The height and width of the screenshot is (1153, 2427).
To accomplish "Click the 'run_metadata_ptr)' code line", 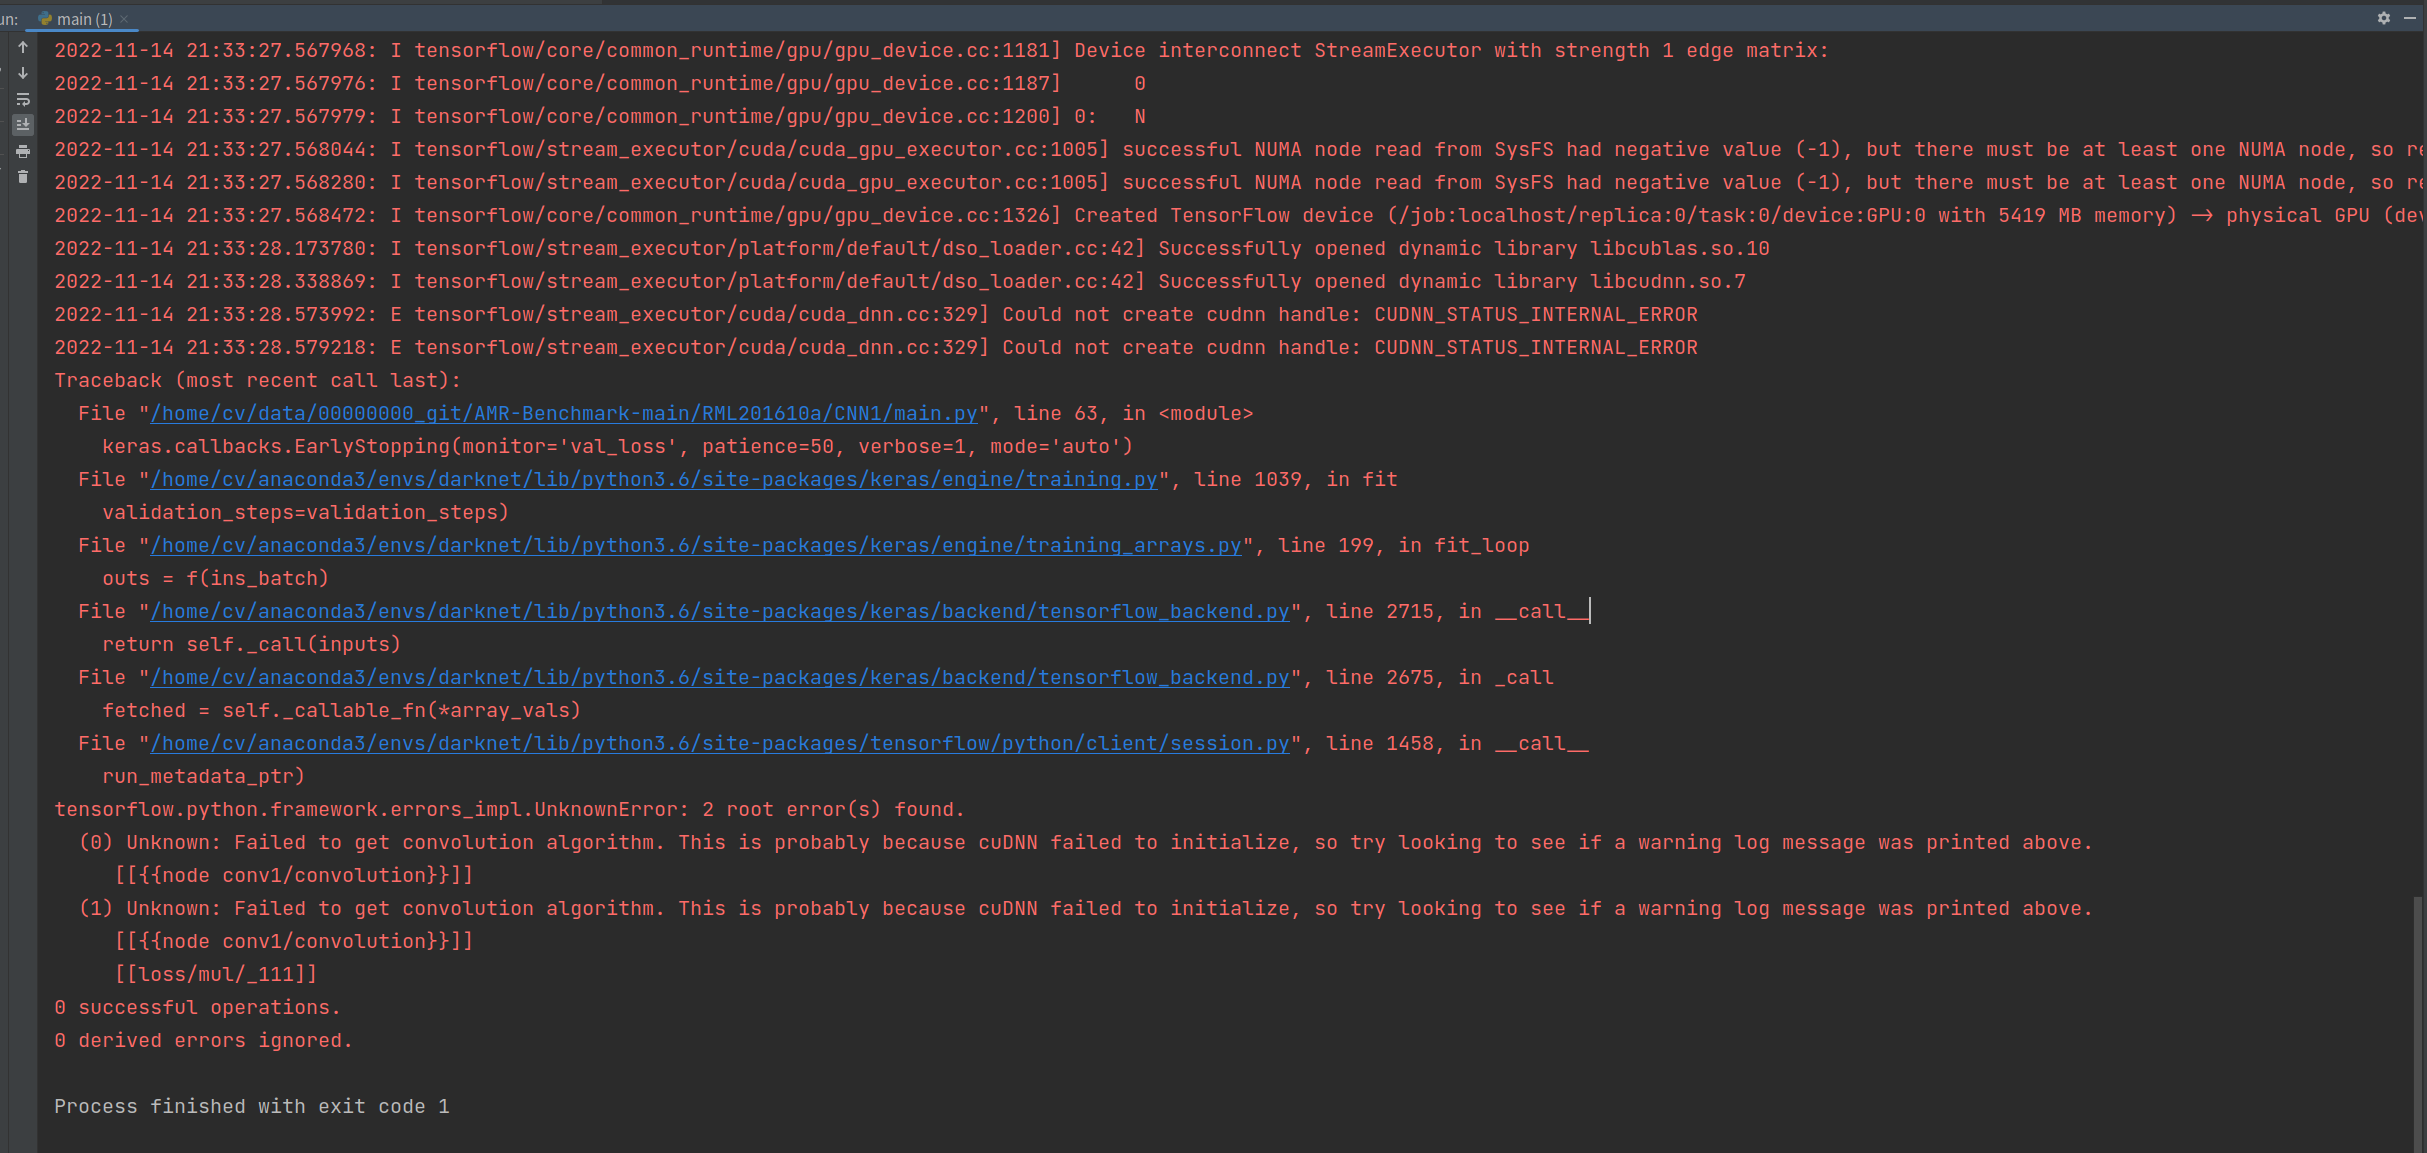I will click(x=204, y=776).
